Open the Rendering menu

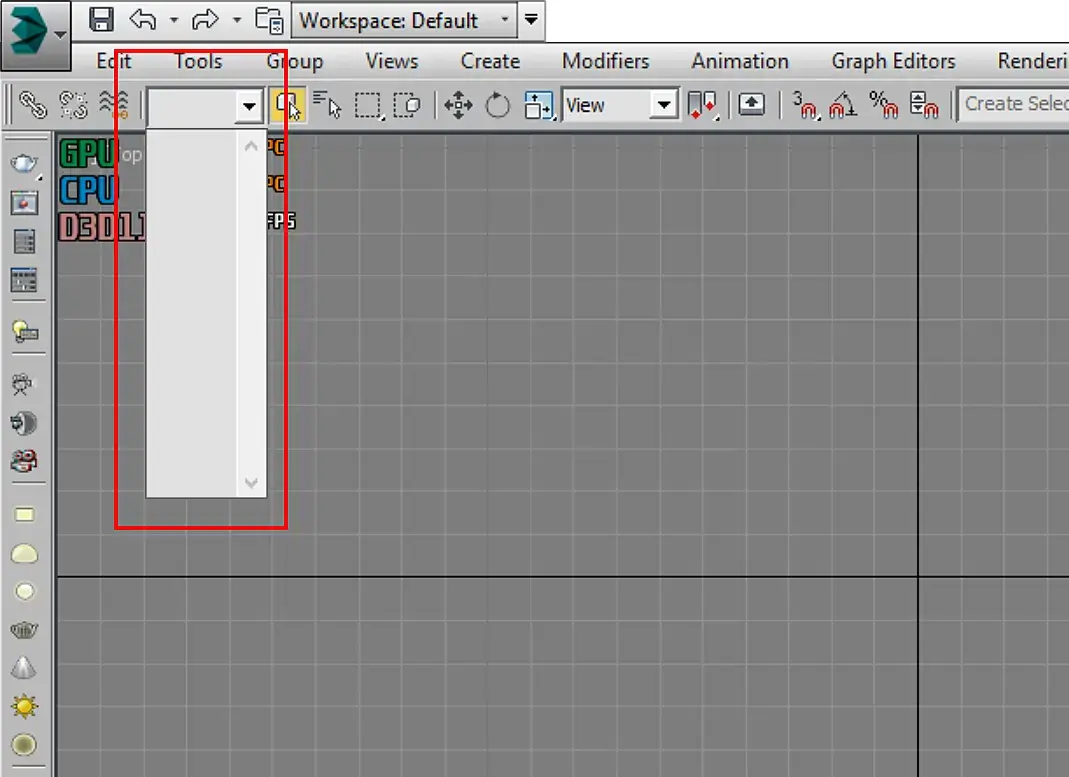pos(1032,61)
